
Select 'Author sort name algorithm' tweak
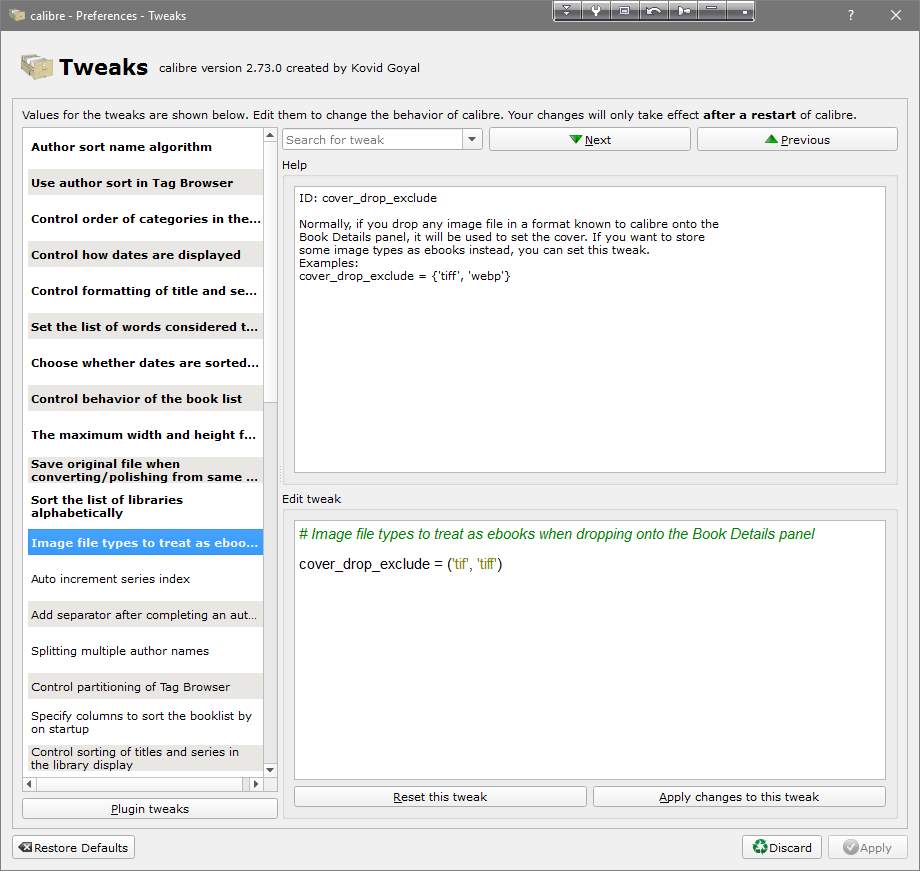point(145,147)
